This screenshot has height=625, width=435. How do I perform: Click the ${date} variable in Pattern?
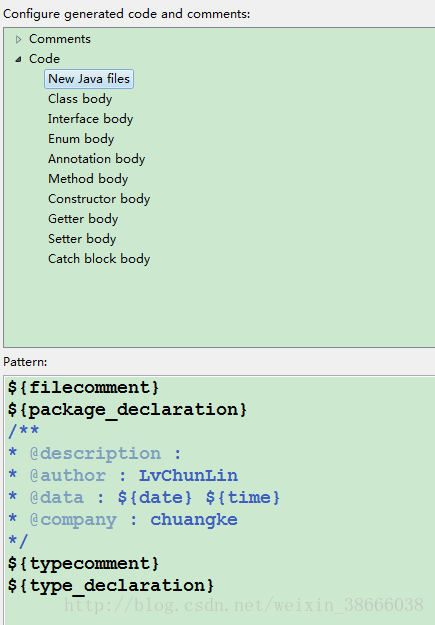point(155,497)
